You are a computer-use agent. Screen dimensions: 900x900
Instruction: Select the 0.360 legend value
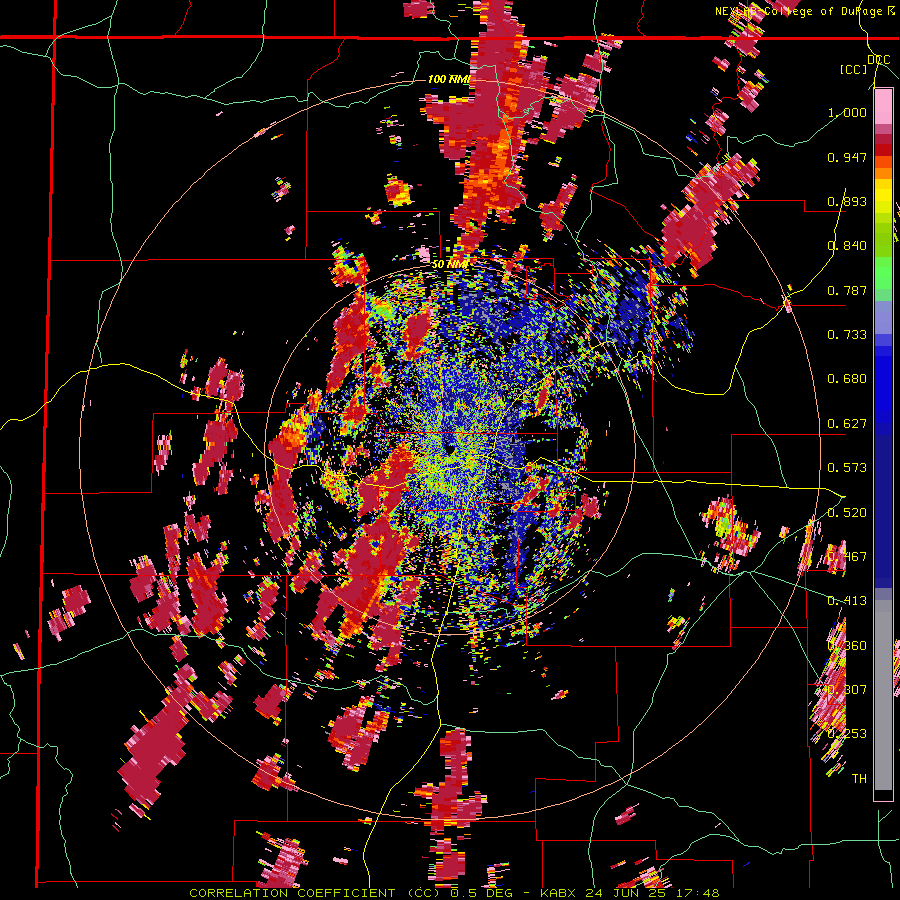(847, 646)
